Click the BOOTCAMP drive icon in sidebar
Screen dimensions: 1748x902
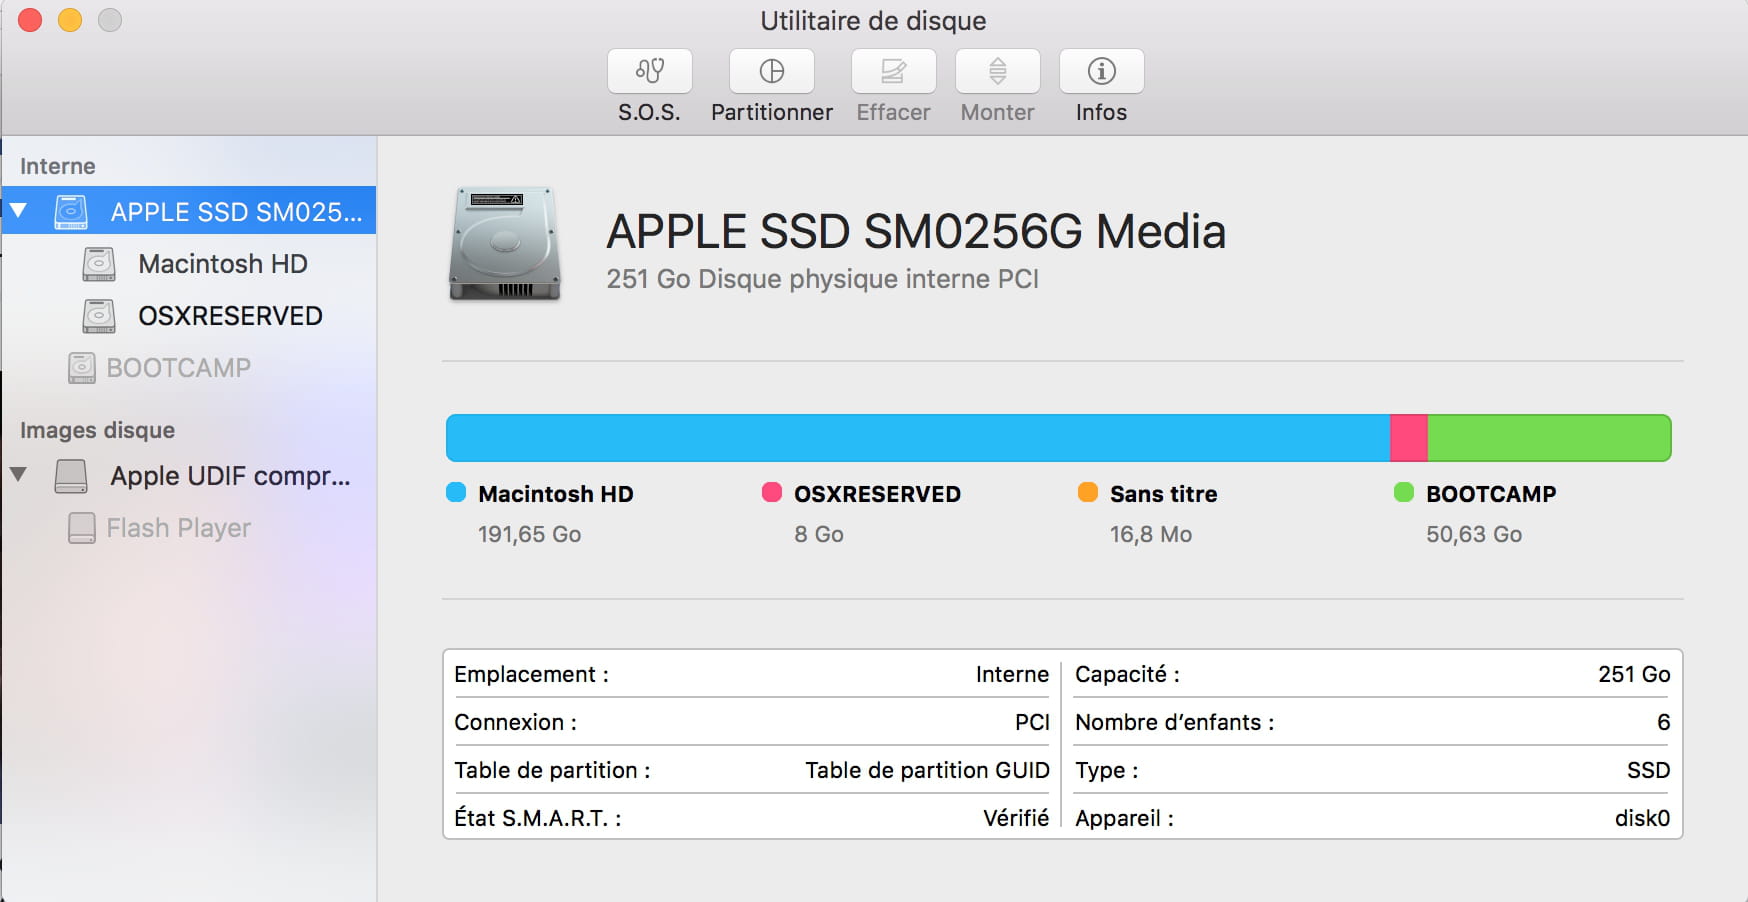pos(82,368)
